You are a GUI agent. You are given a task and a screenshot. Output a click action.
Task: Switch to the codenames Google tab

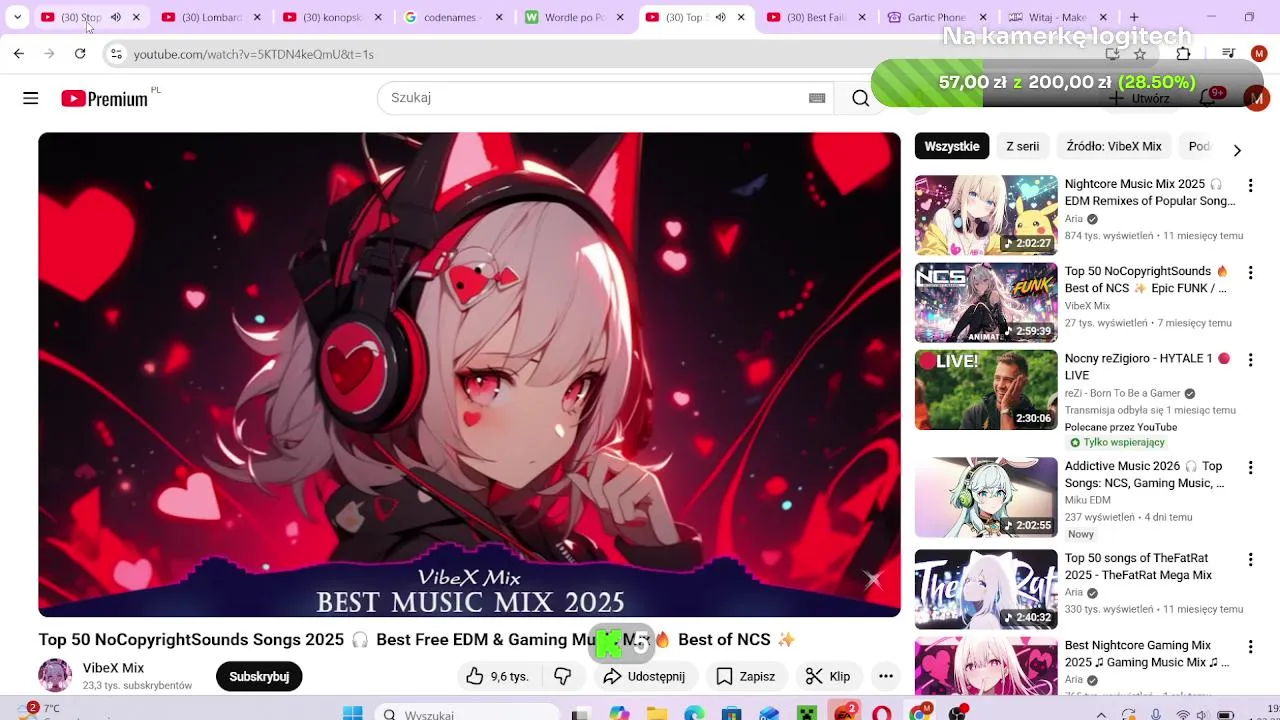pos(455,17)
